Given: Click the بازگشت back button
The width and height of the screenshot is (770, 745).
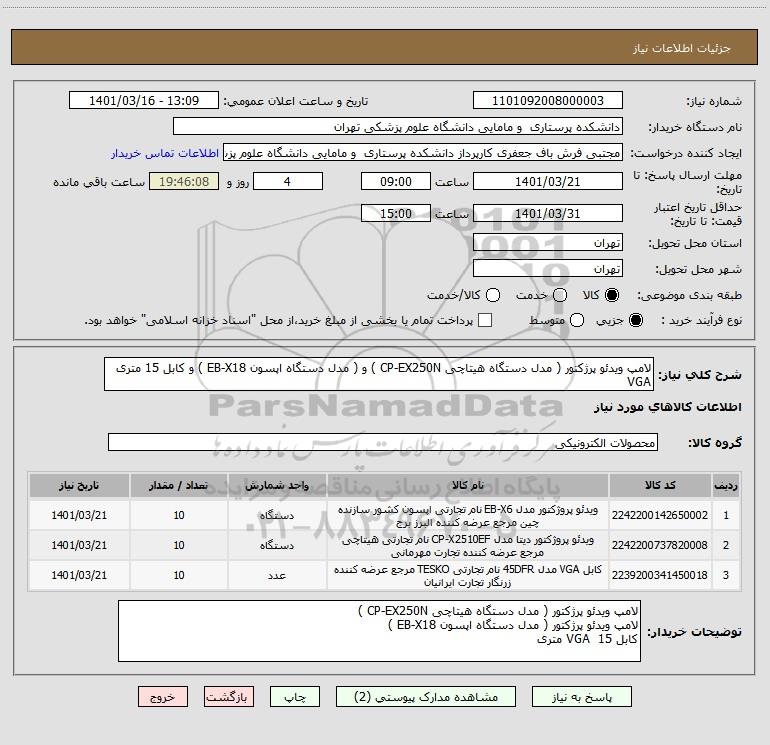Looking at the screenshot, I should point(229,697).
